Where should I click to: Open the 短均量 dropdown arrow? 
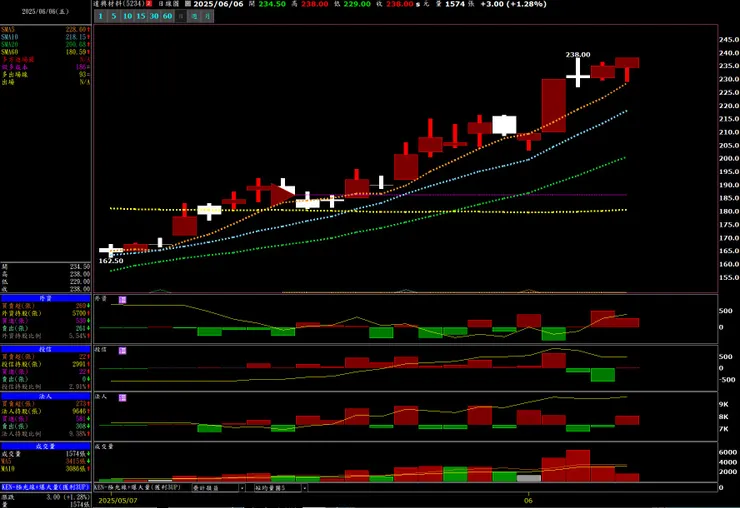coord(304,488)
